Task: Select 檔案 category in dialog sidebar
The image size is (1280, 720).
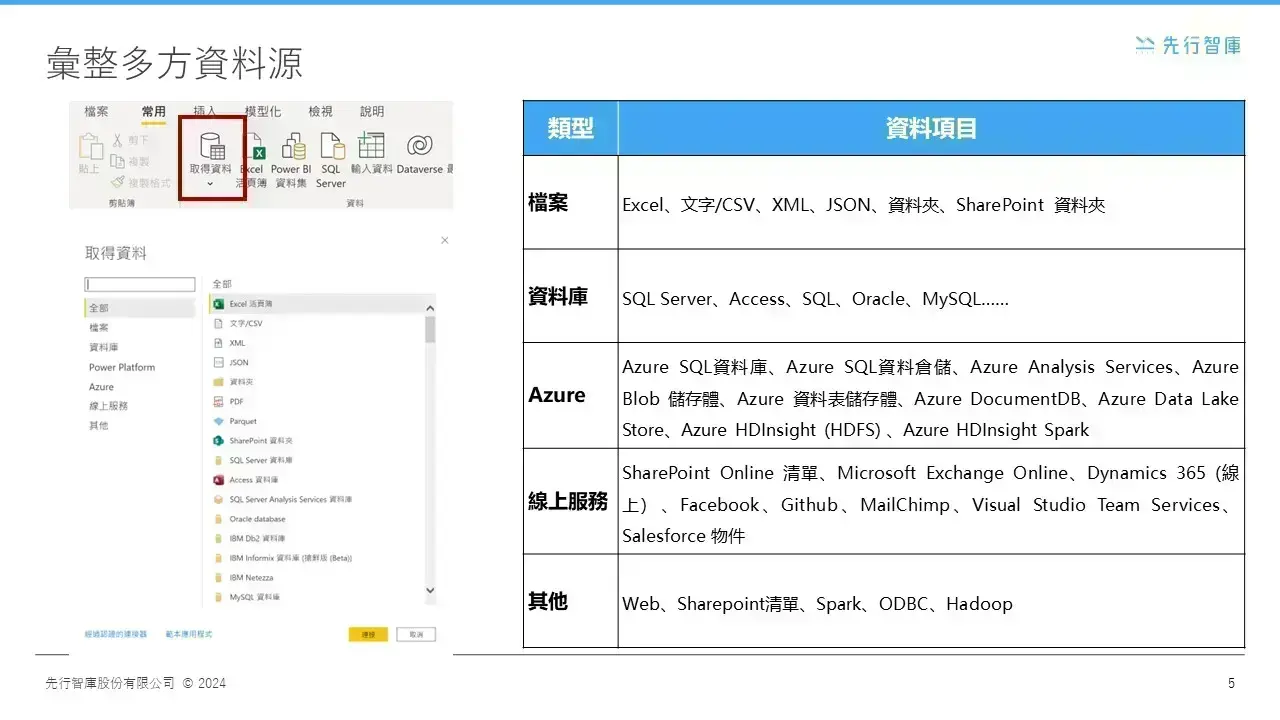Action: [x=99, y=328]
